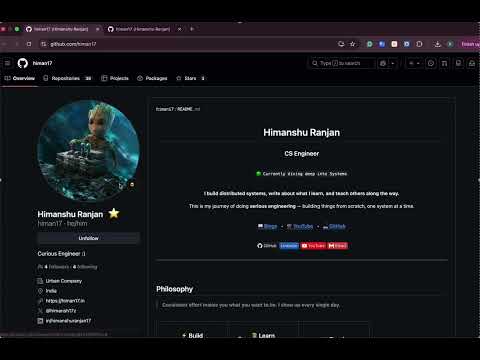The image size is (480, 360).
Task: Open the white square extension icon
Action: tap(394, 44)
